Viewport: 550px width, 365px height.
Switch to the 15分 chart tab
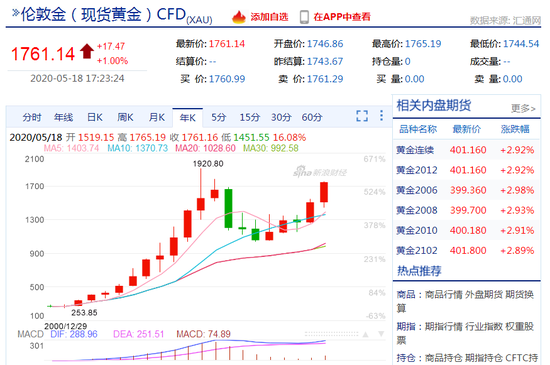pyautogui.click(x=249, y=117)
